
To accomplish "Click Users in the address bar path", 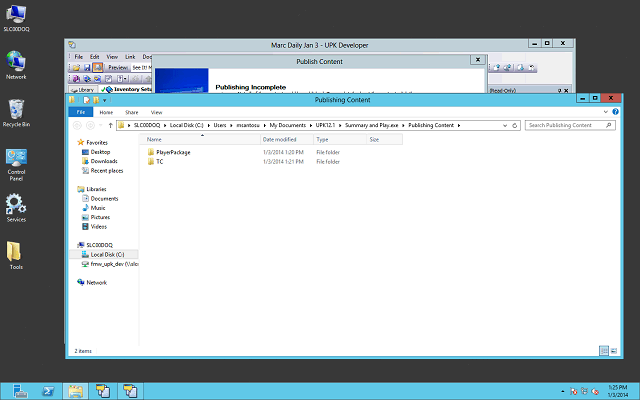I will click(220, 125).
